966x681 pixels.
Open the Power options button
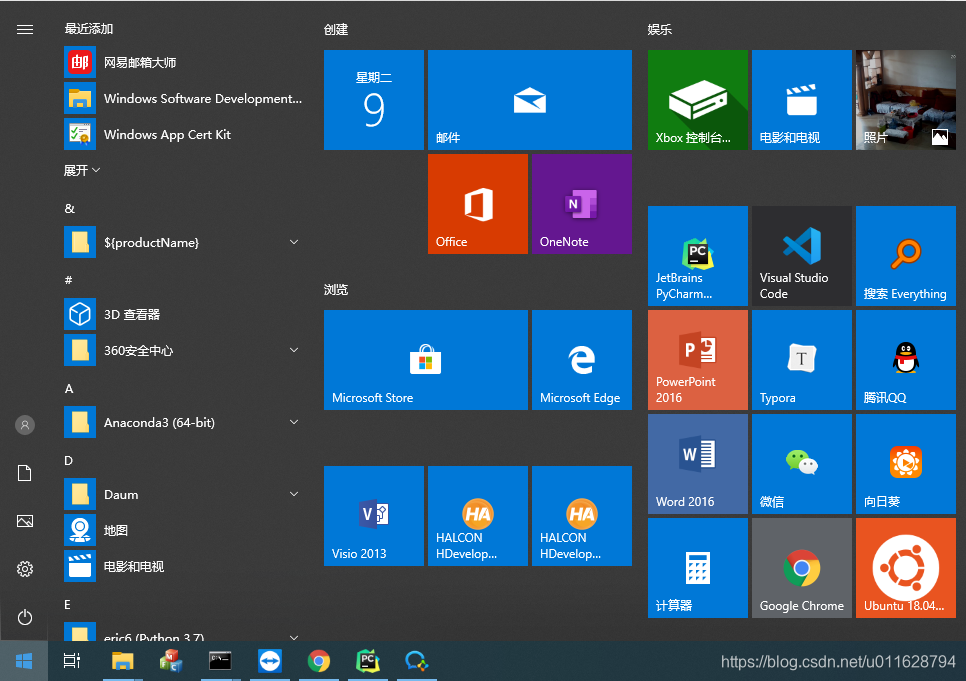pos(25,617)
